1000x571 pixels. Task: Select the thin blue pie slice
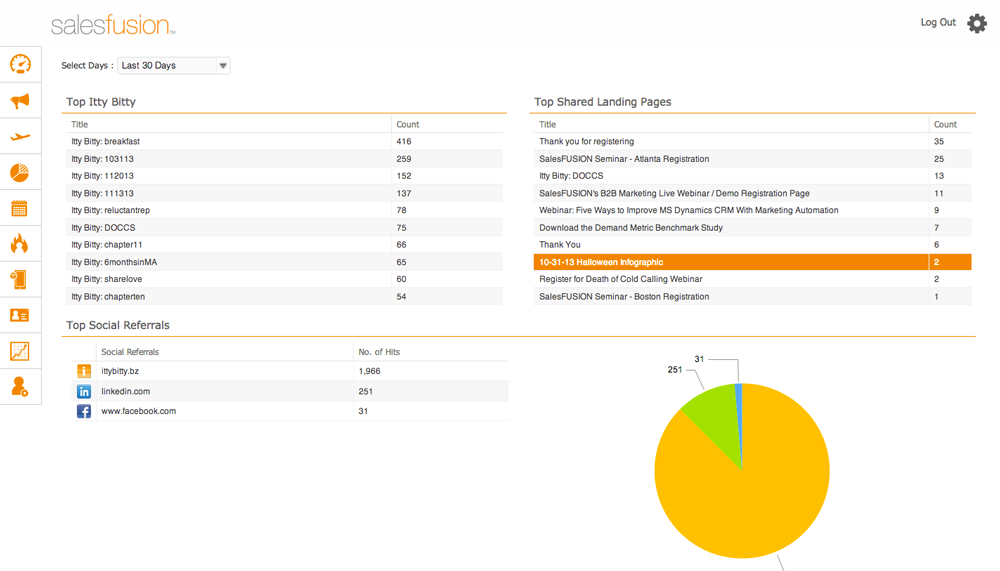click(x=739, y=408)
